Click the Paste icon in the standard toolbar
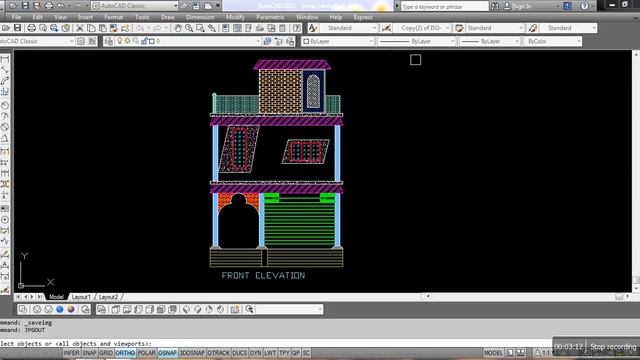 [x=103, y=28]
